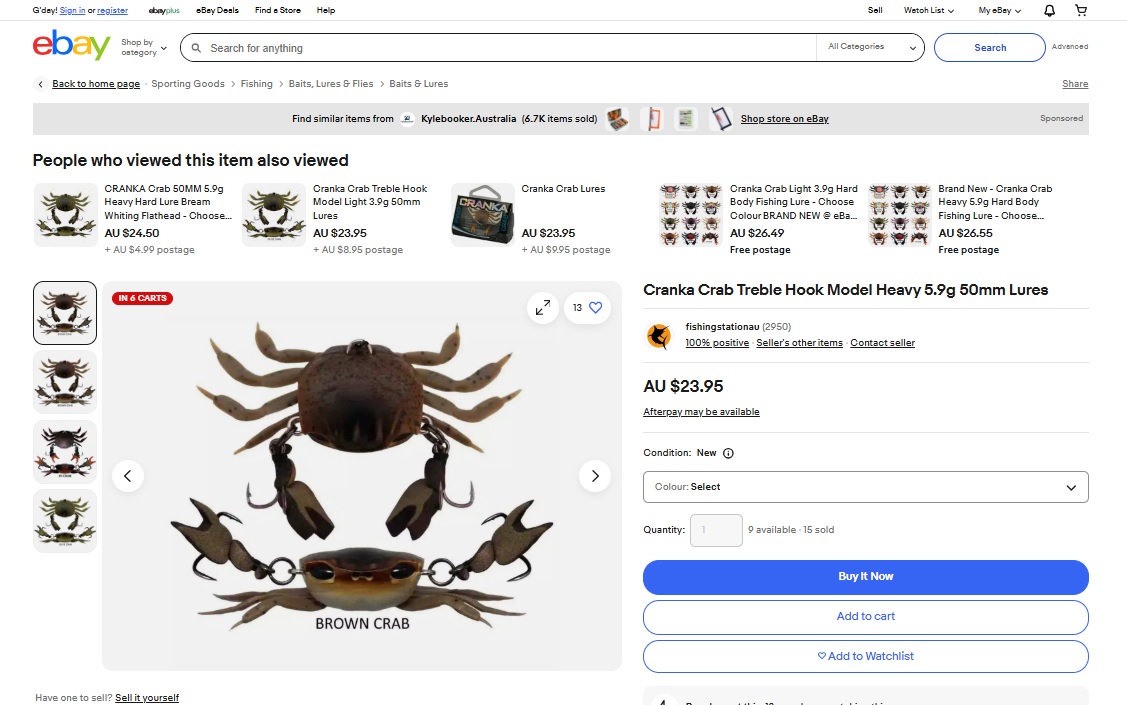Image resolution: width=1127 pixels, height=705 pixels.
Task: Open Help menu item
Action: (x=326, y=10)
